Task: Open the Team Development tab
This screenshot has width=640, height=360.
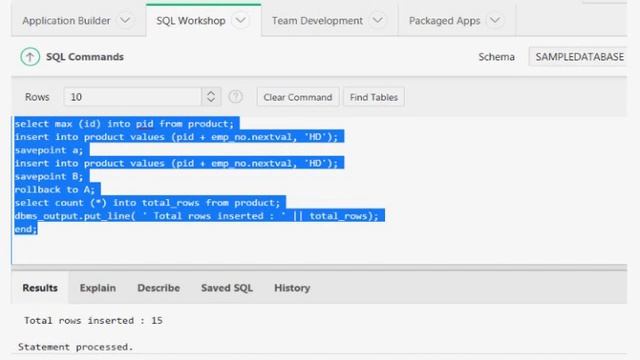Action: tap(317, 20)
